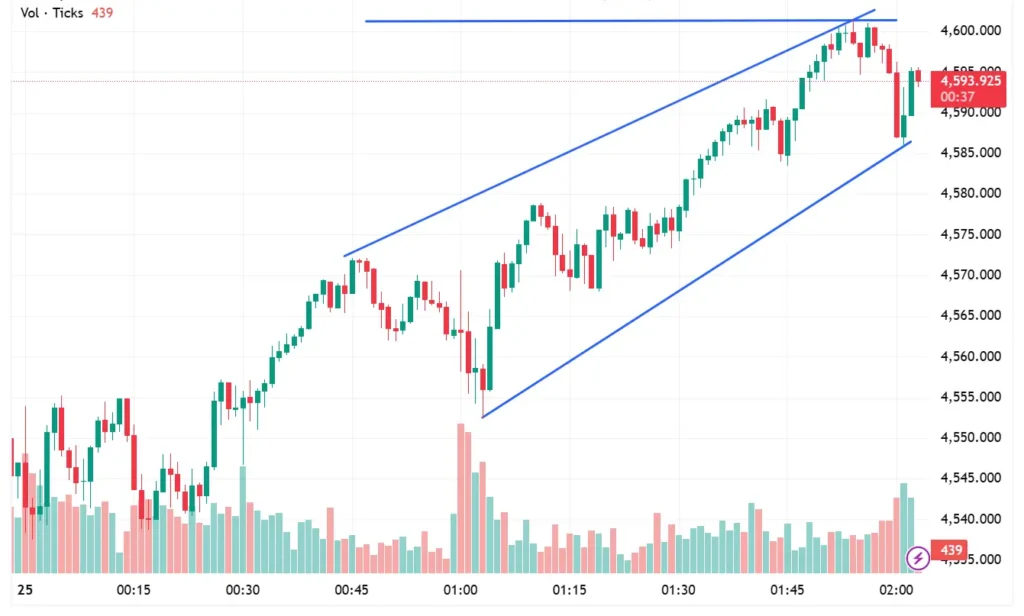1024x616 pixels.
Task: Click the red current price label 4,593.925
Action: (966, 80)
